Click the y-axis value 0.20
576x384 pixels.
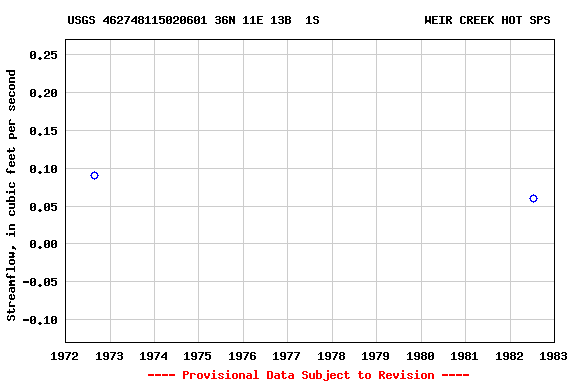43,93
